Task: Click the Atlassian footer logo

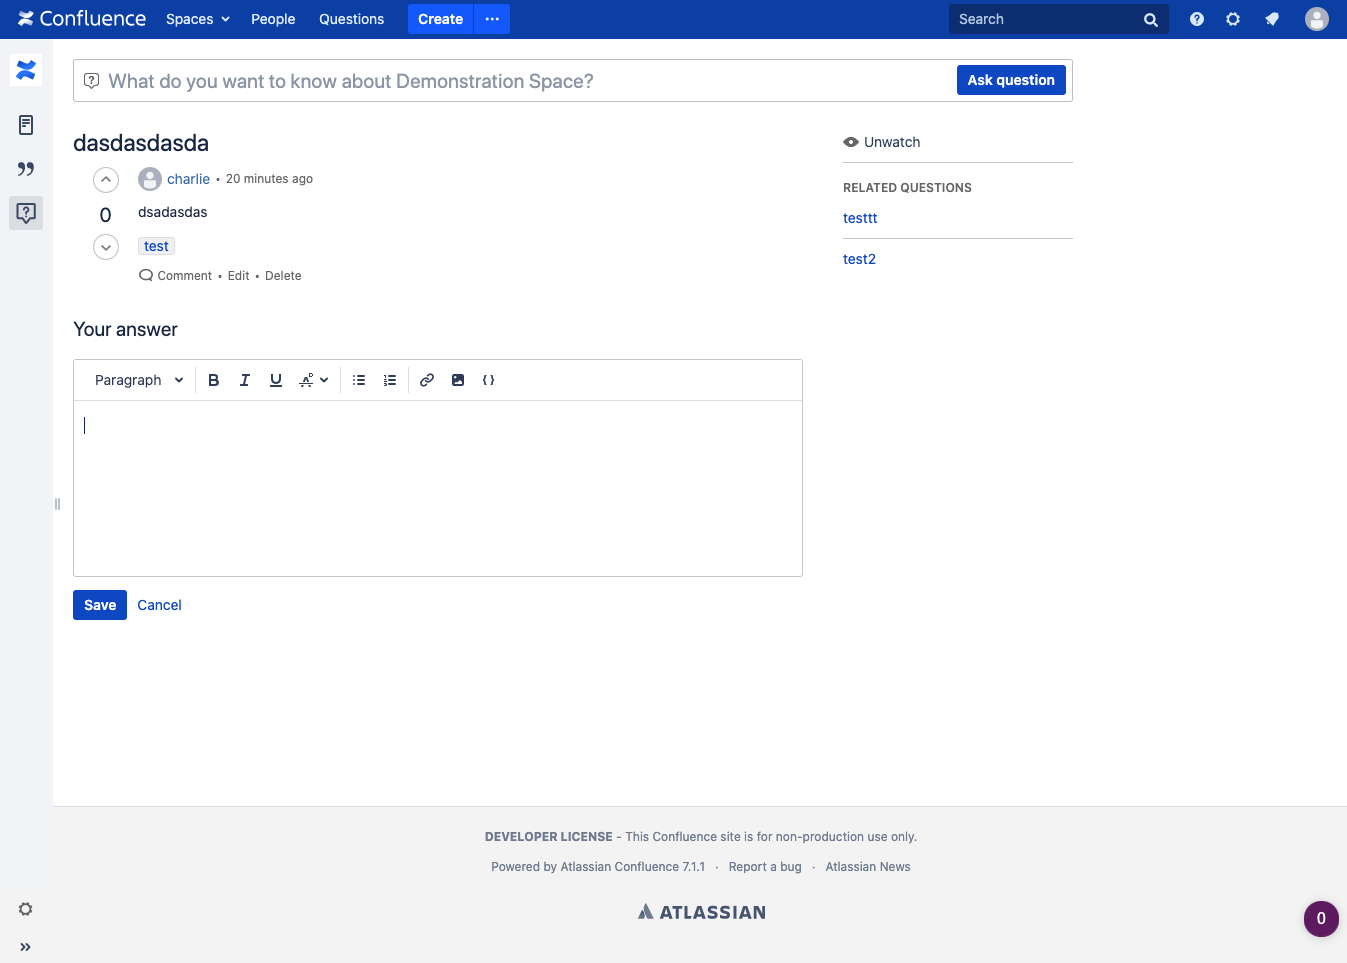Action: (x=702, y=912)
